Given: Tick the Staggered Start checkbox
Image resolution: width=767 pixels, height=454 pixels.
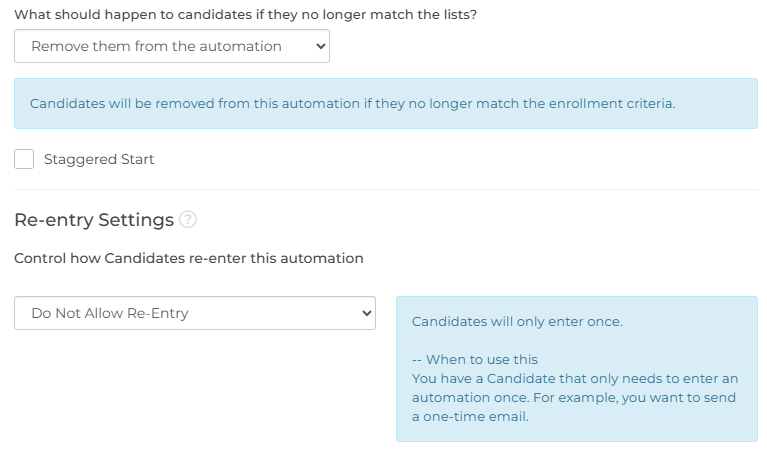Looking at the screenshot, I should coord(24,159).
